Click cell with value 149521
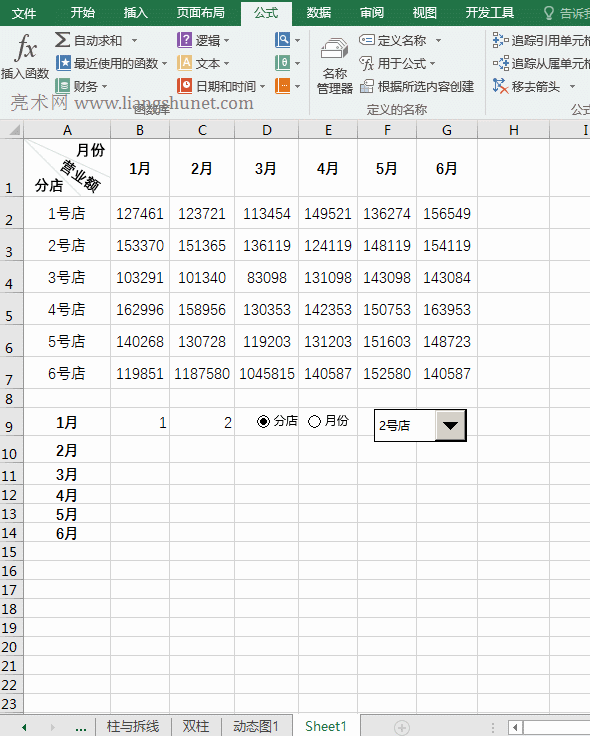Viewport: 590px width, 736px height. (x=328, y=214)
